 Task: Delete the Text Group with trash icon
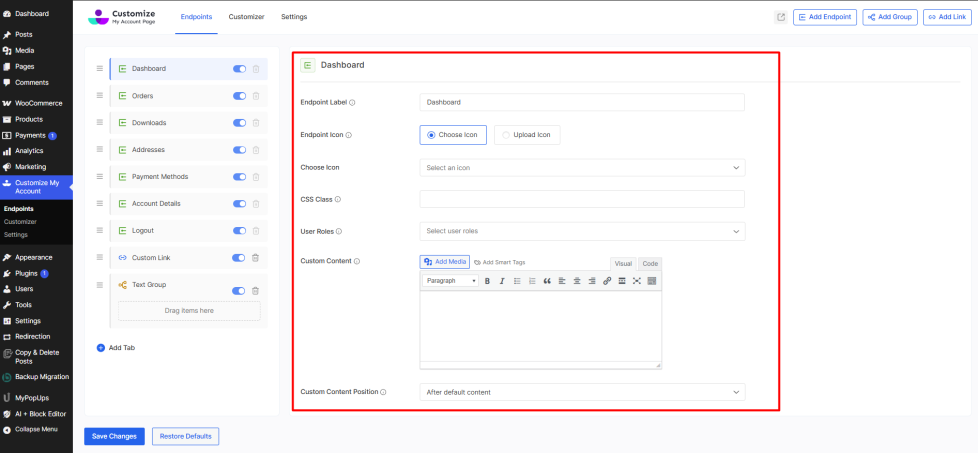[x=256, y=291]
